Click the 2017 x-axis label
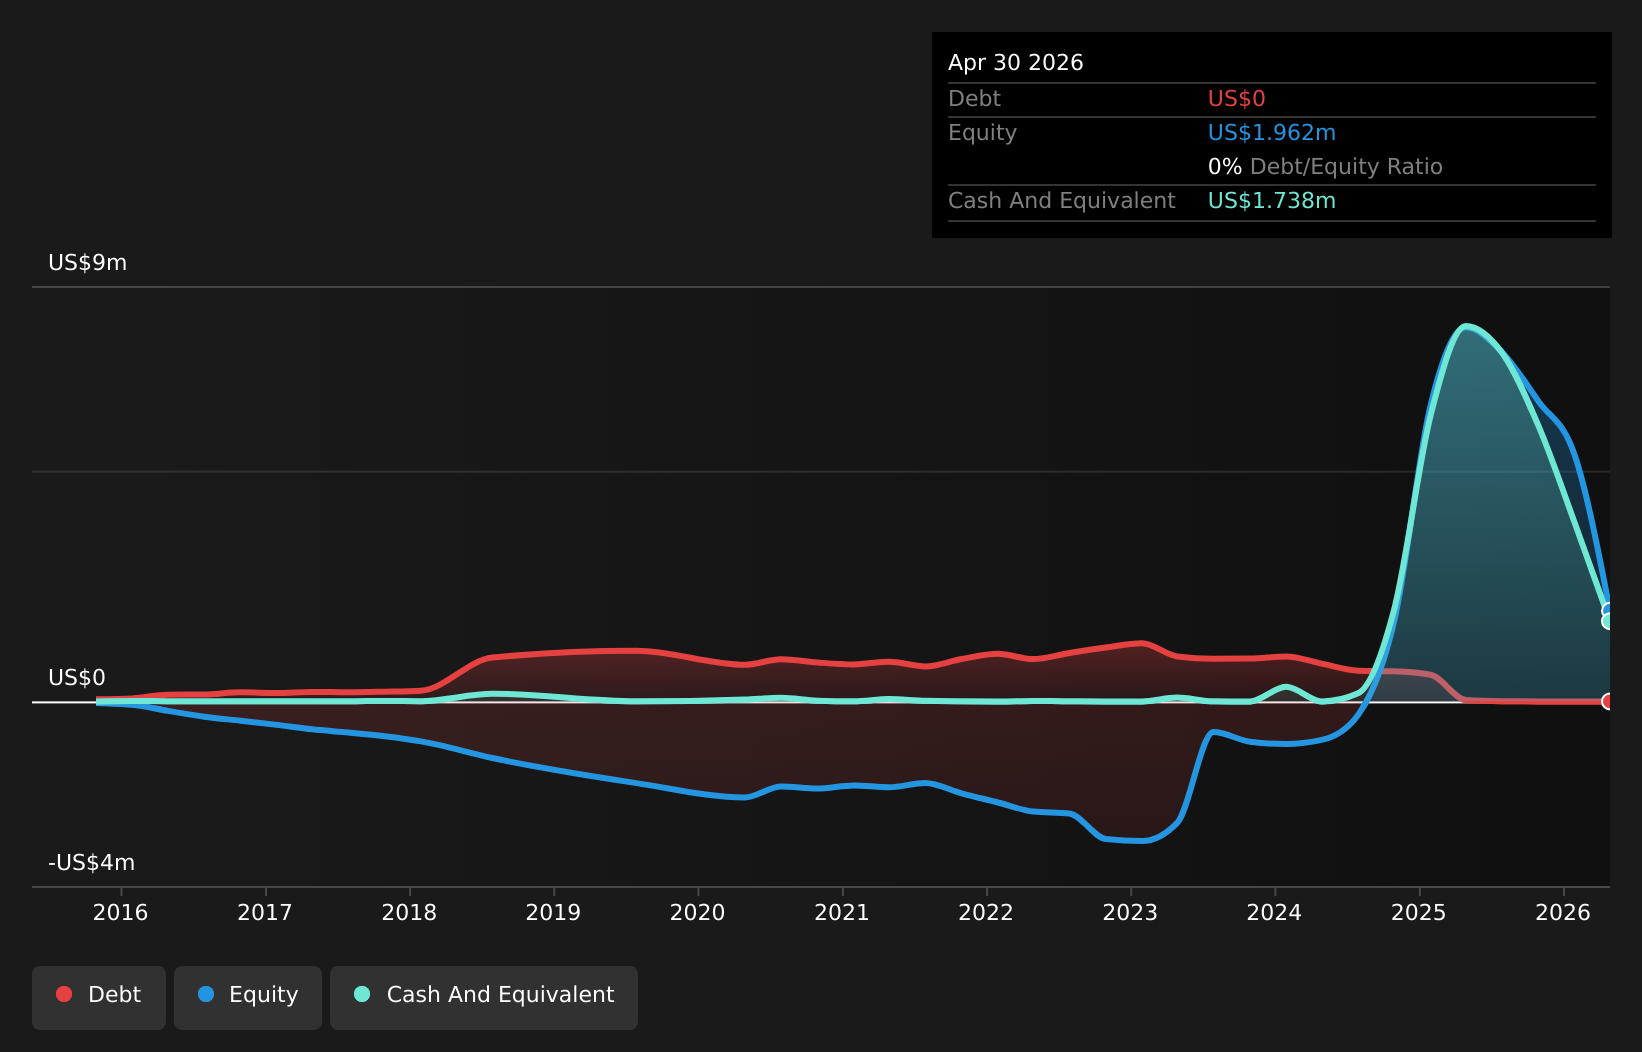This screenshot has height=1052, width=1642. click(265, 912)
